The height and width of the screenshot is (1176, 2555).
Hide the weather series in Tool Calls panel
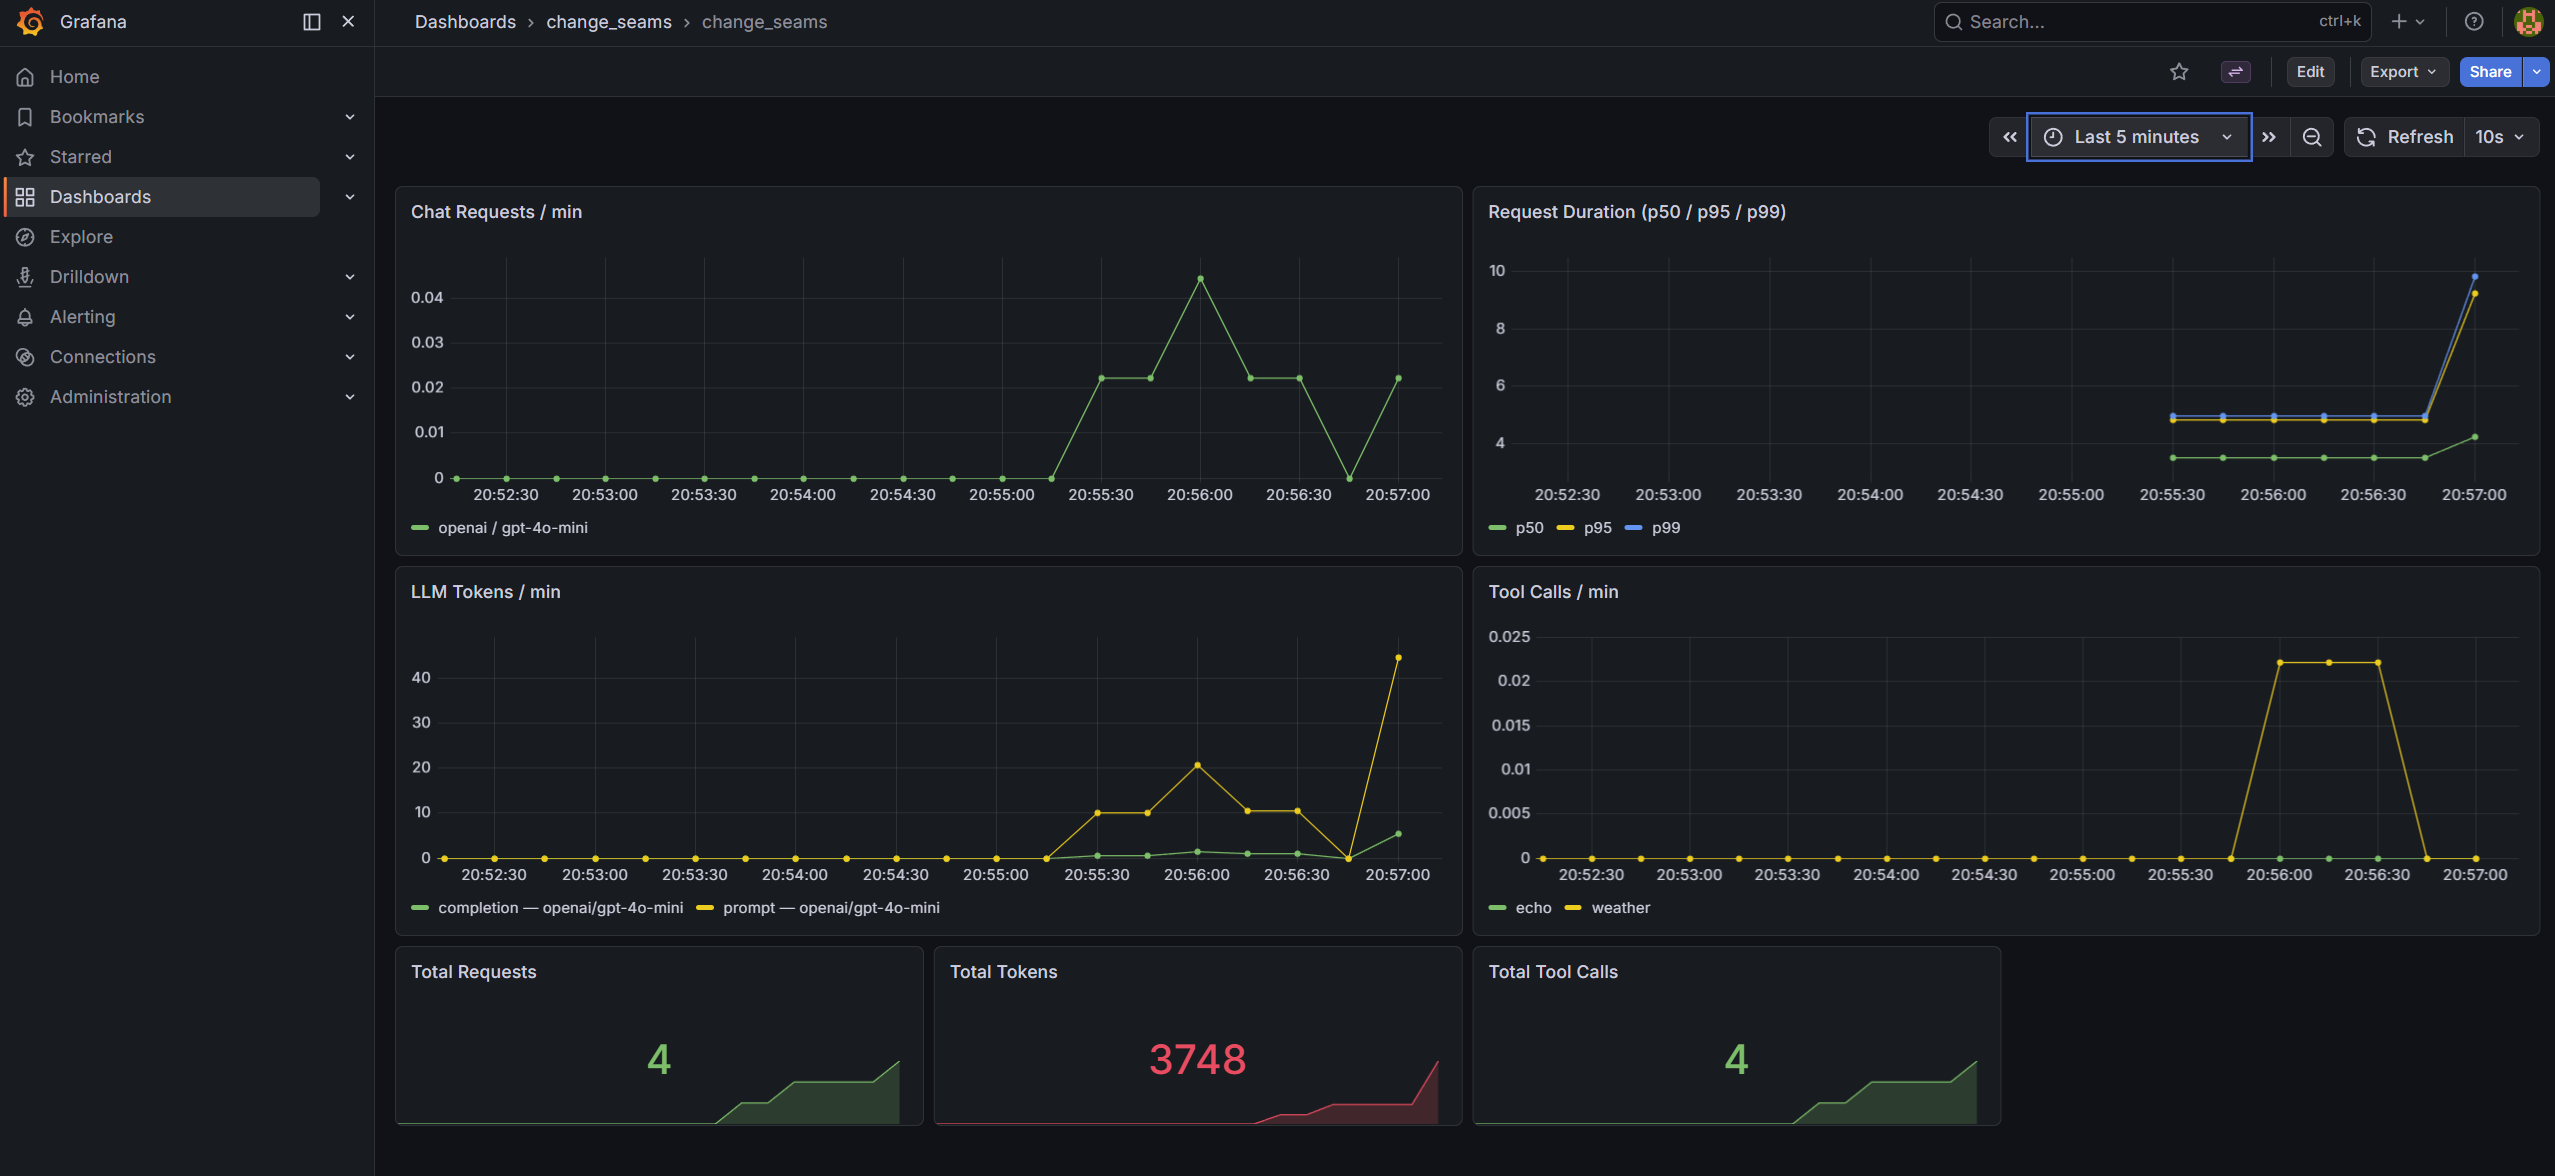pos(1620,907)
